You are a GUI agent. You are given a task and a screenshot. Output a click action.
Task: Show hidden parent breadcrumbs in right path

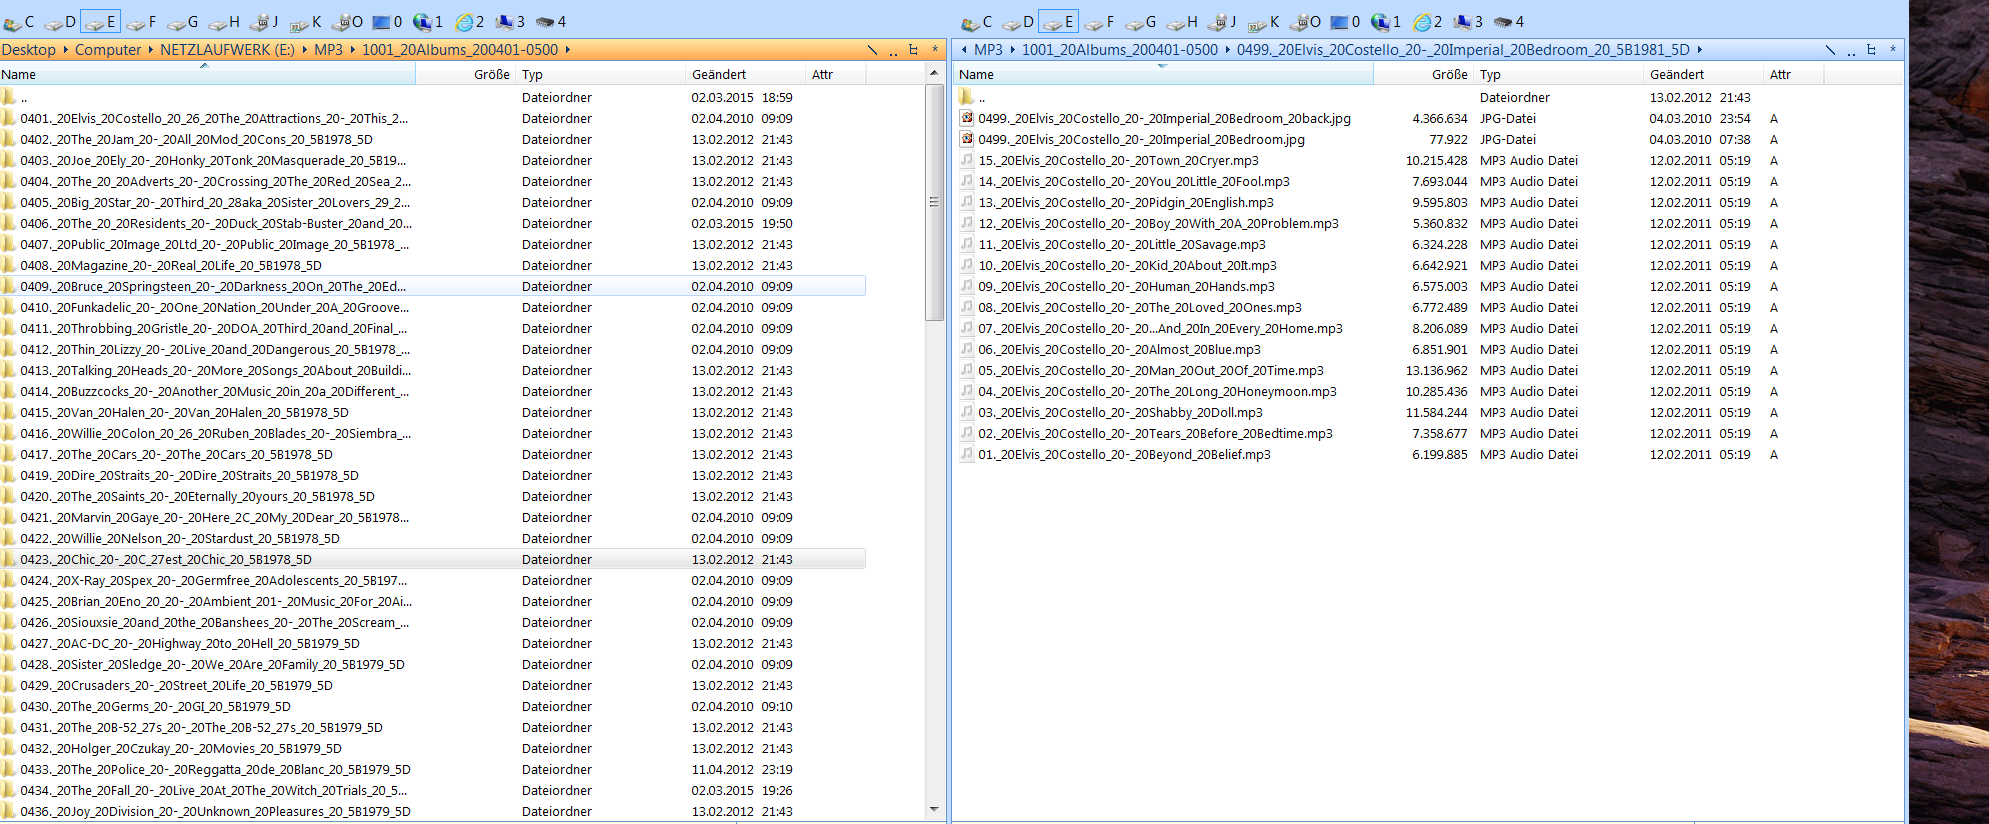pyautogui.click(x=964, y=50)
